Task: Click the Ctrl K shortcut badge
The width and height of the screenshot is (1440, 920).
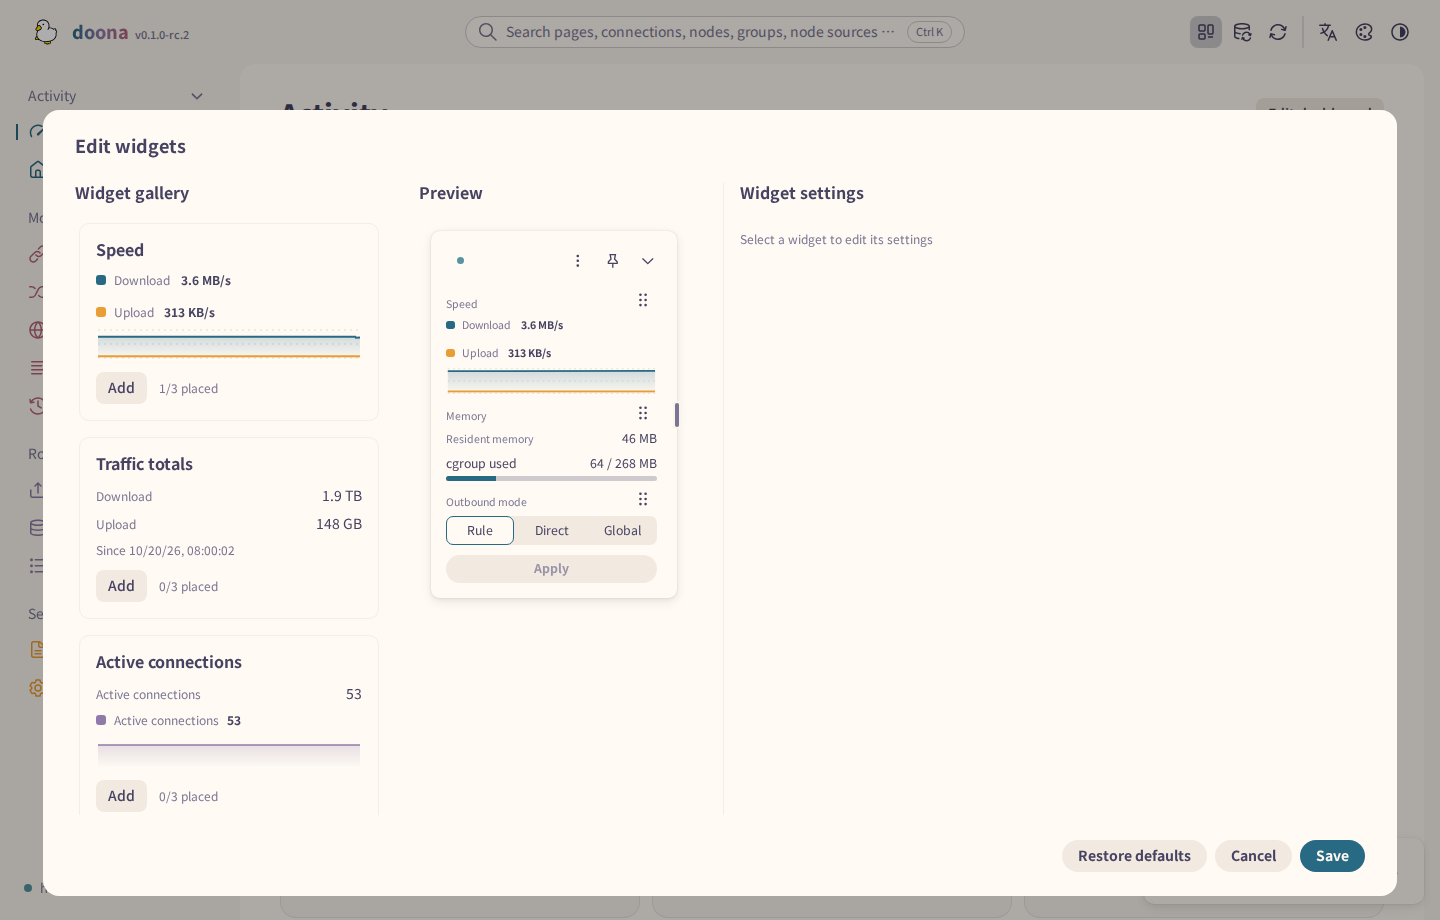Action: (930, 32)
